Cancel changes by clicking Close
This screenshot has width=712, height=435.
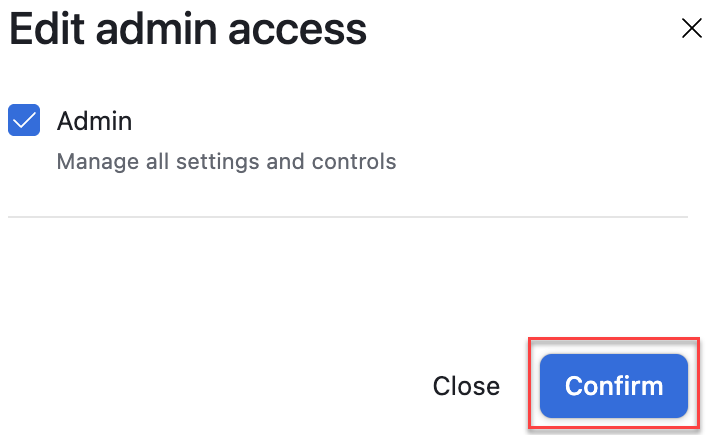click(466, 386)
